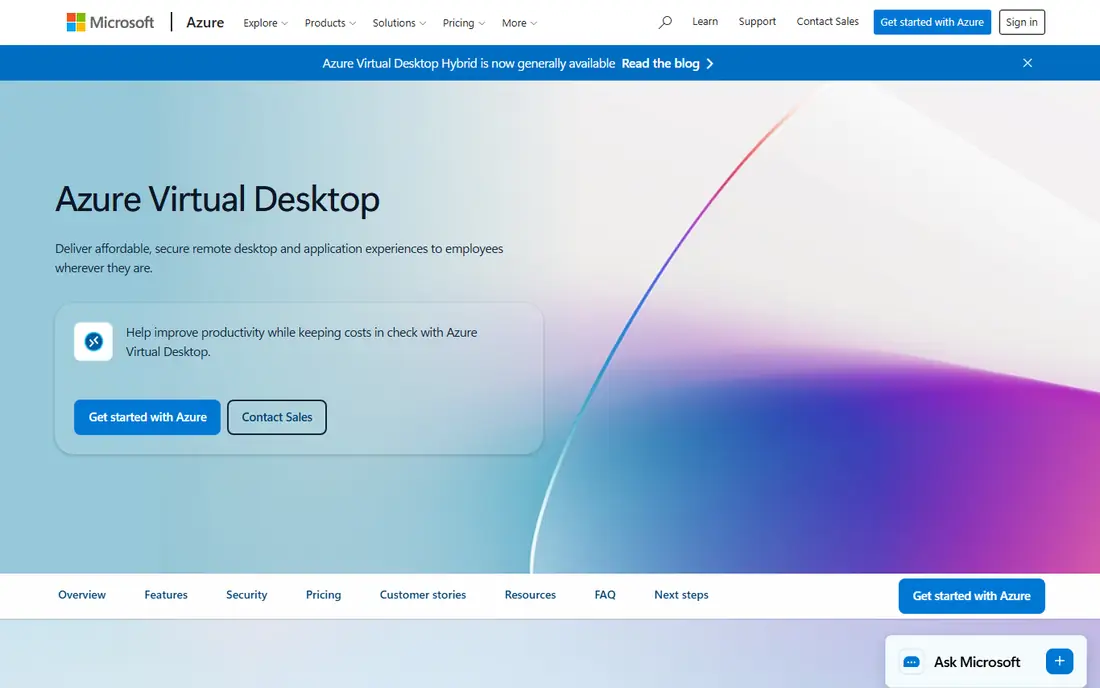Open the Ask Microsoft chat widget
This screenshot has height=688, width=1100.
[986, 661]
